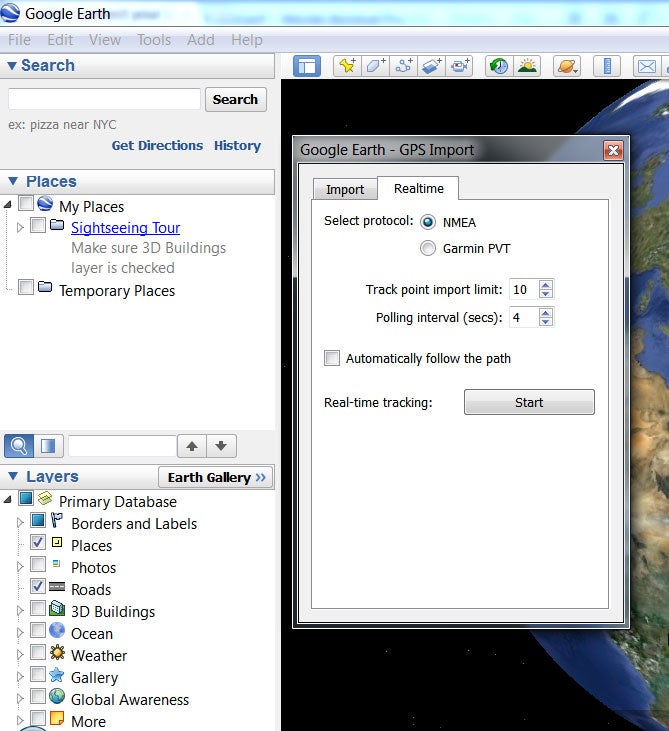Add an image overlay from the toolbar
This screenshot has height=731, width=669.
(x=431, y=66)
